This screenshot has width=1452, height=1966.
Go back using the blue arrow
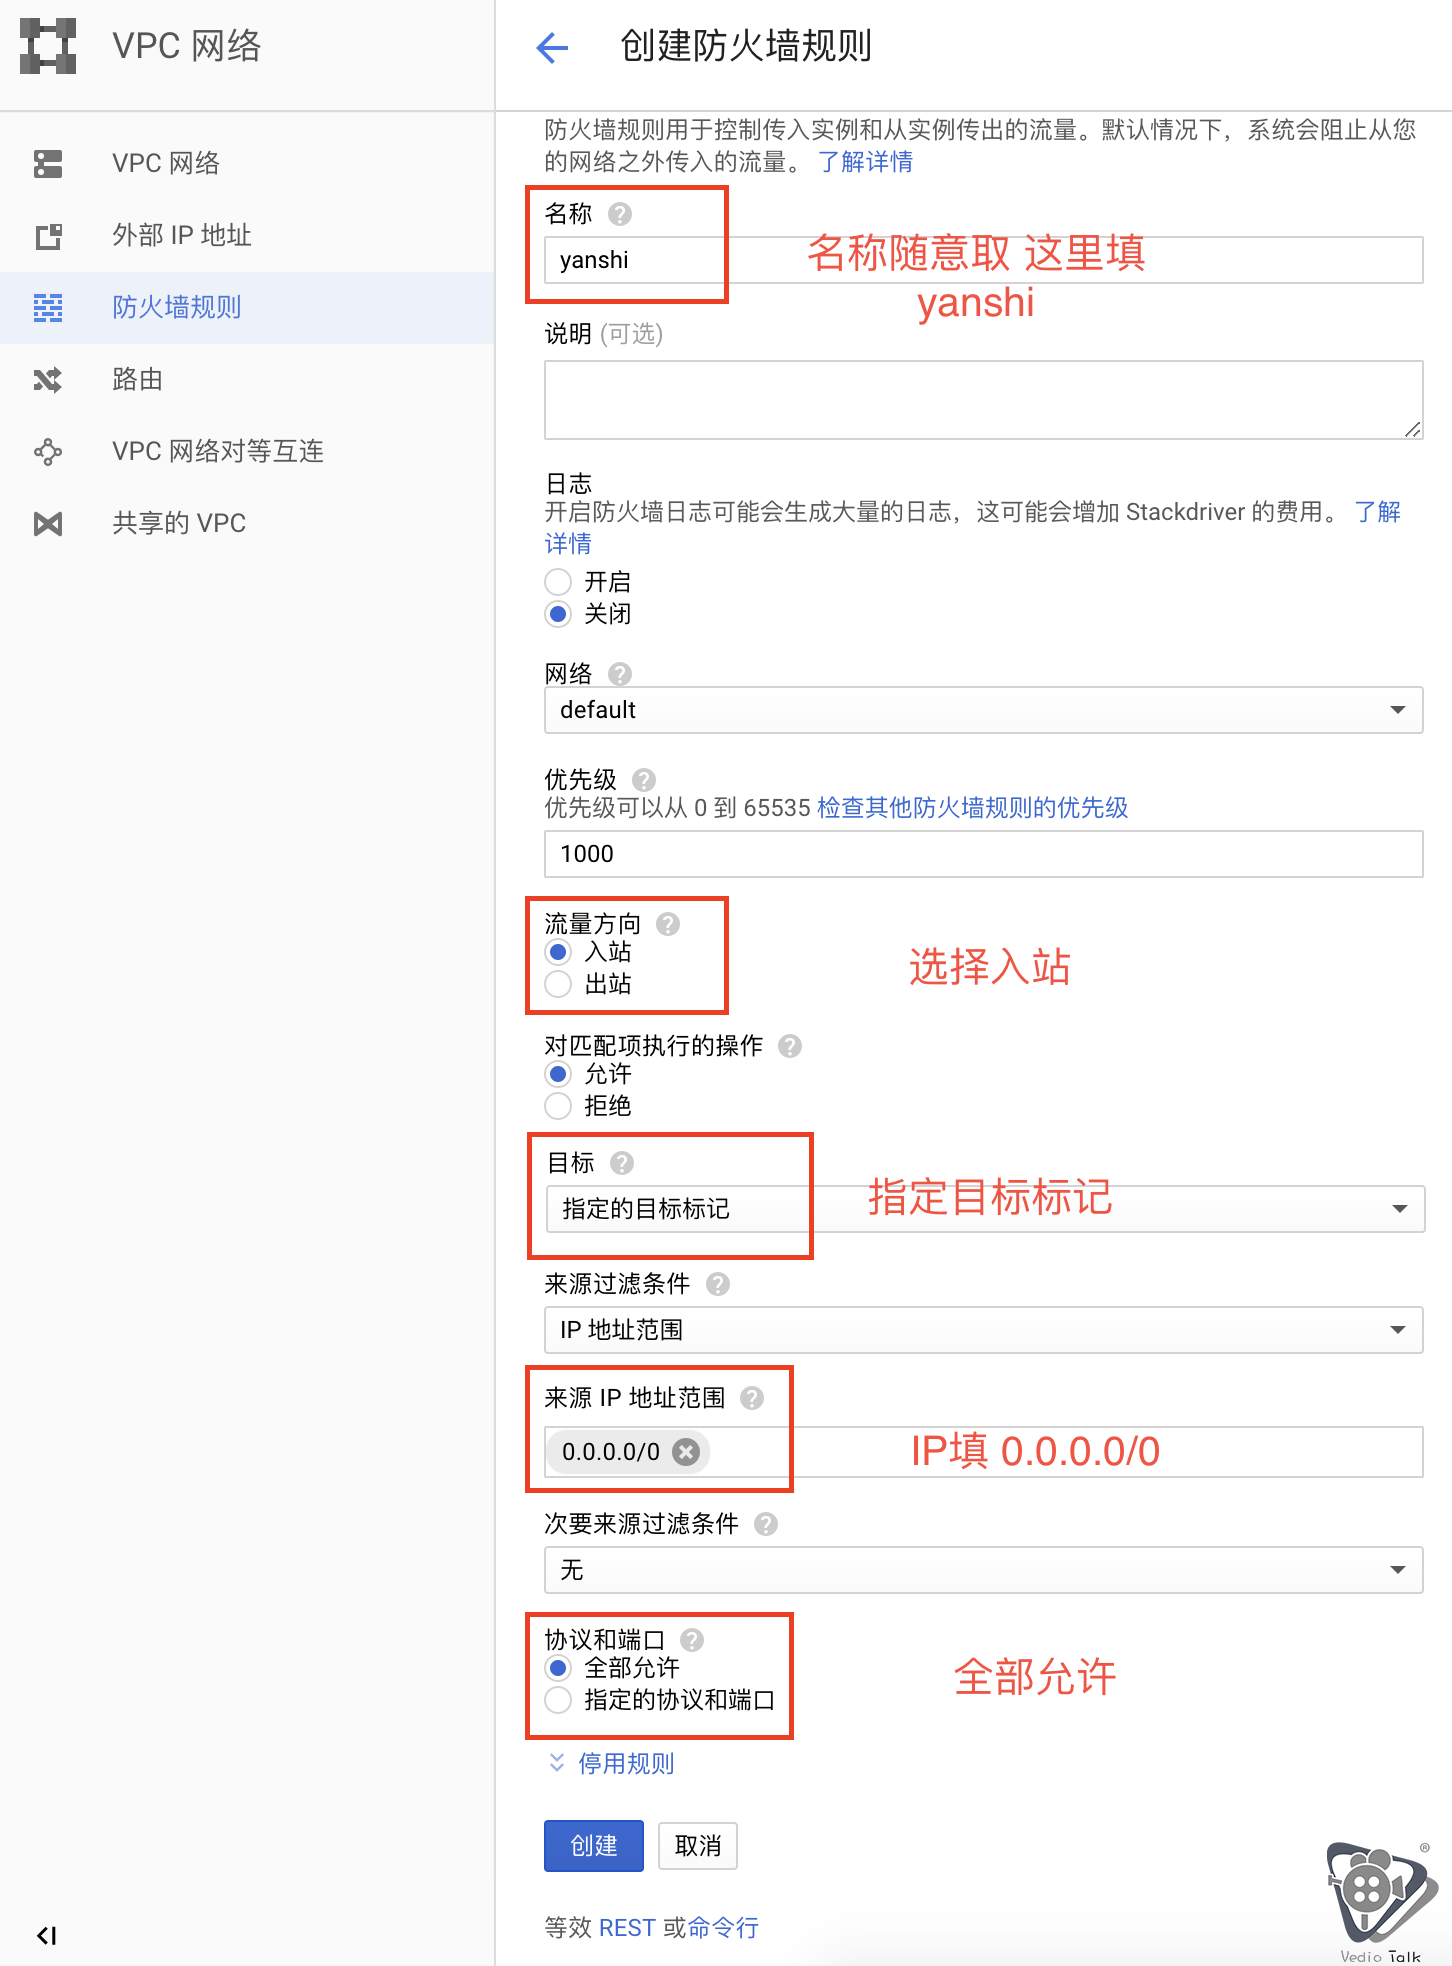552,47
